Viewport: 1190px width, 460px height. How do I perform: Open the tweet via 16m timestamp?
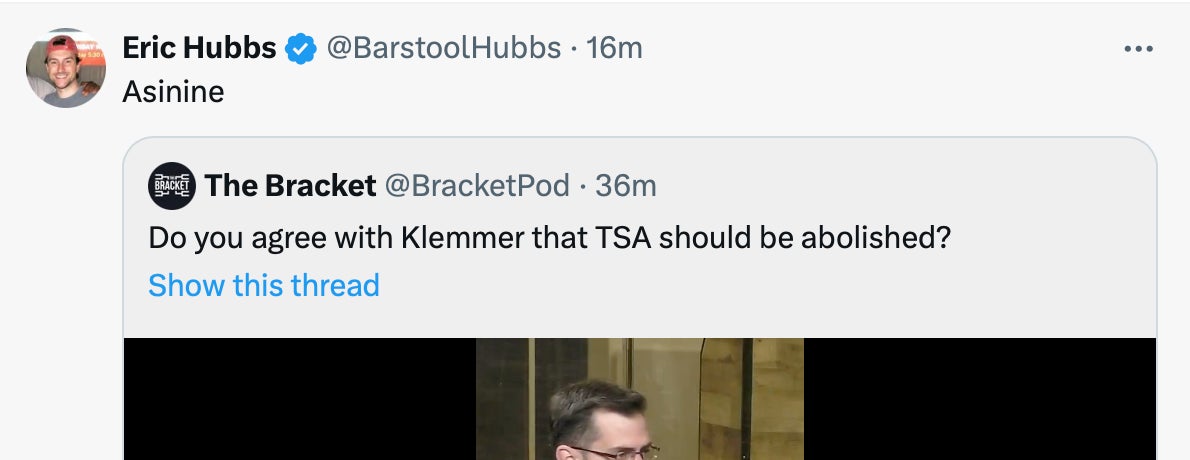[614, 48]
